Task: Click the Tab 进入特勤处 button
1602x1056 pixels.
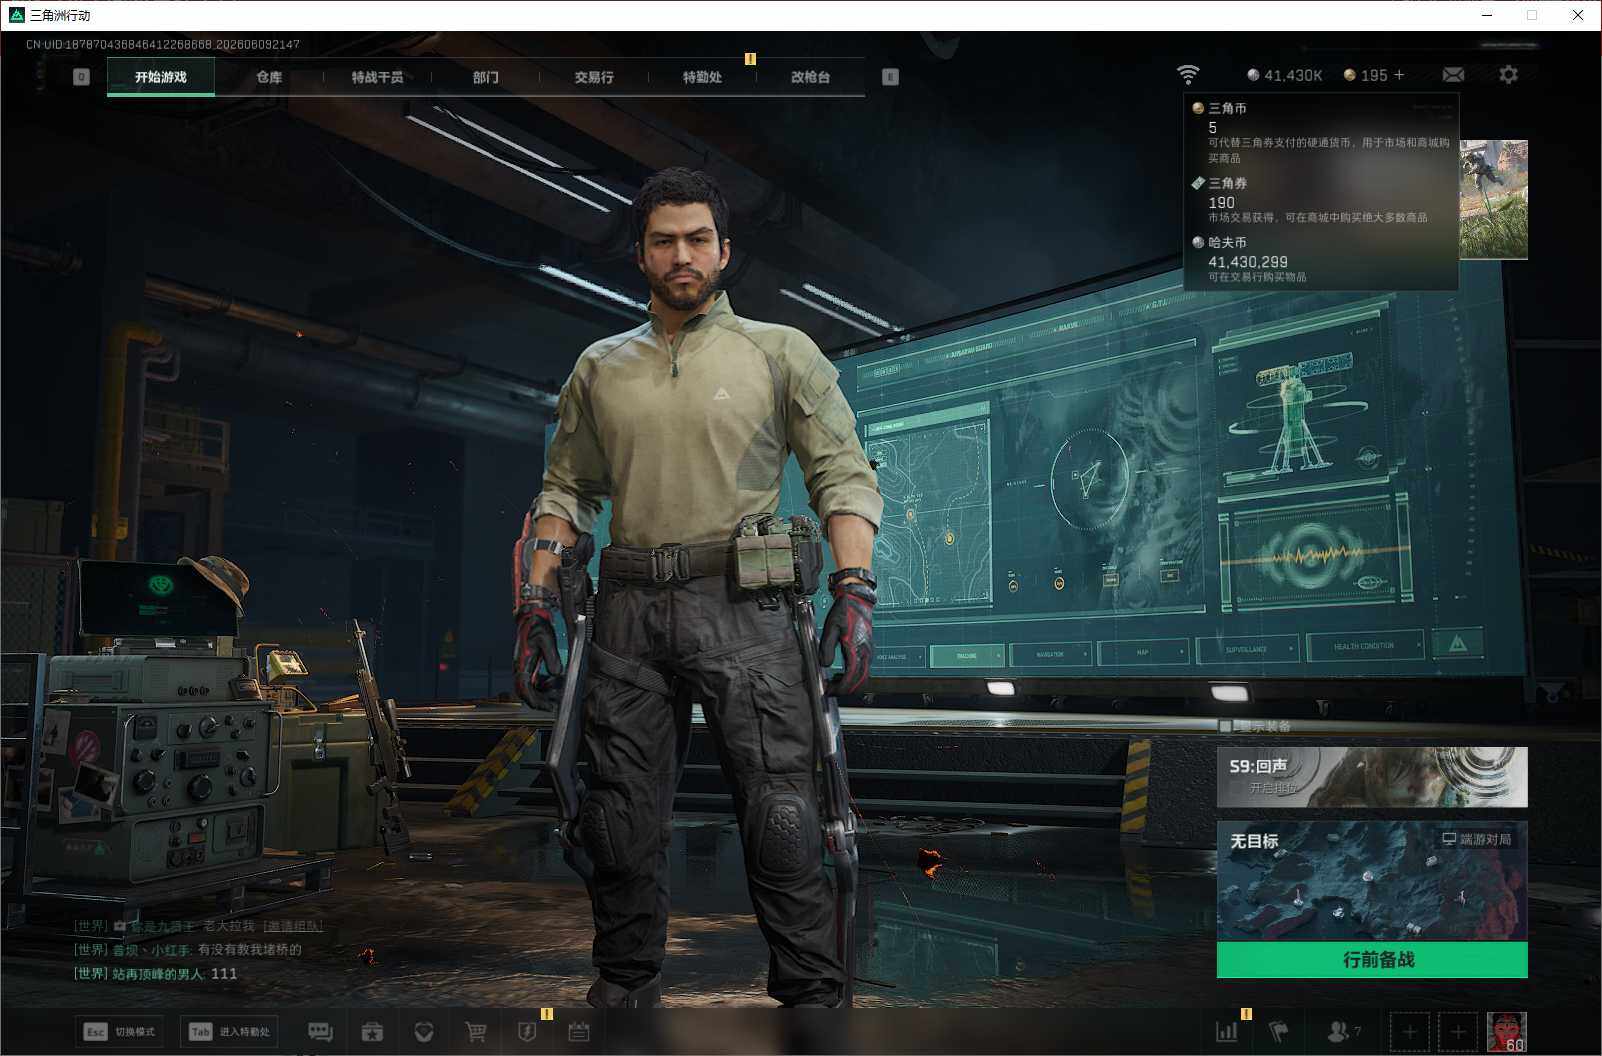Action: click(230, 1032)
